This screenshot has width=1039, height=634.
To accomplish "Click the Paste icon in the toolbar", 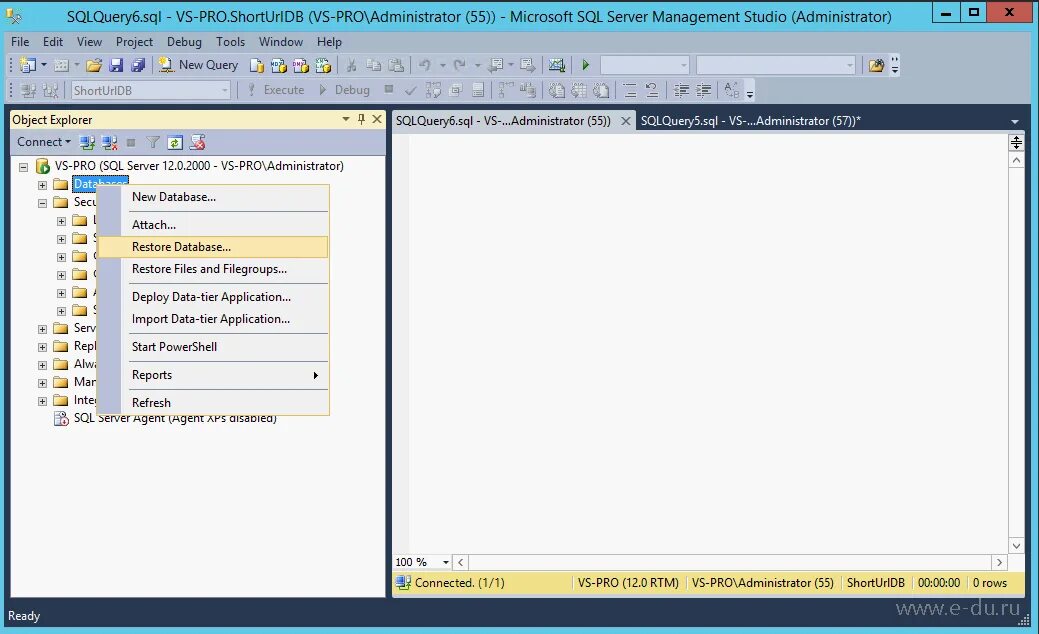I will [396, 65].
